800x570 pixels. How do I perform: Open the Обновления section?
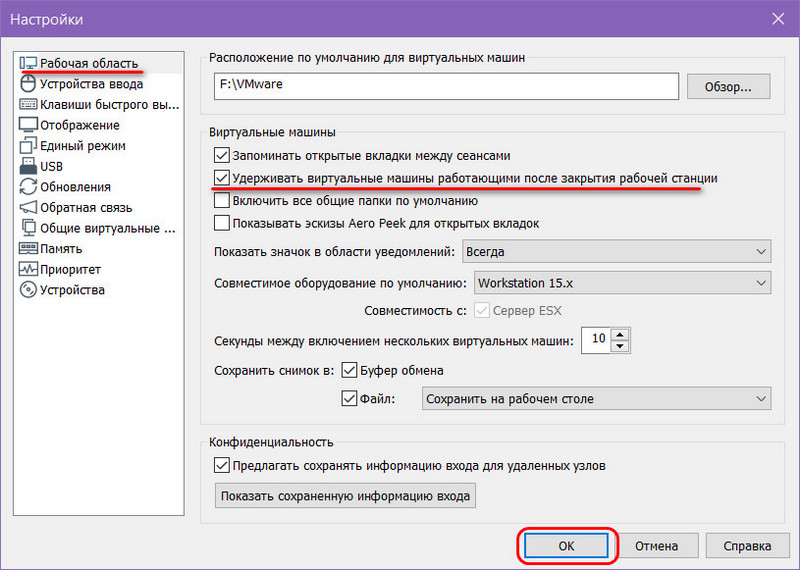[75, 187]
